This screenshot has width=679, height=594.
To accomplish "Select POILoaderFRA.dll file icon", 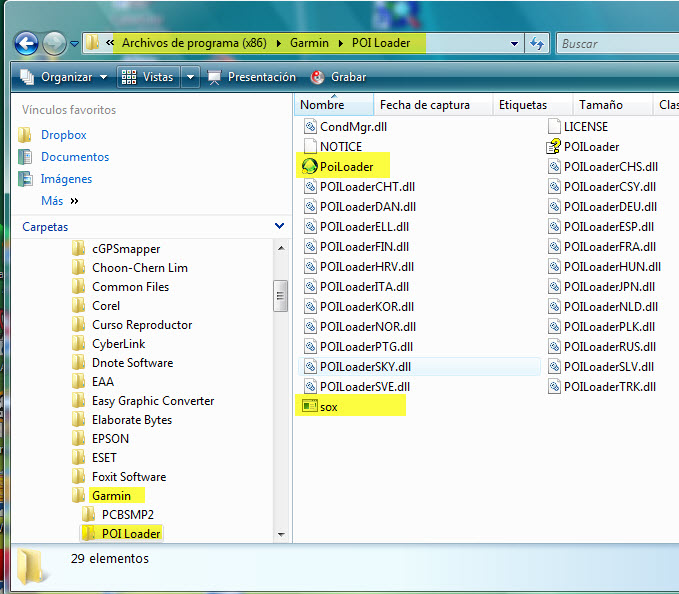I will (x=554, y=247).
